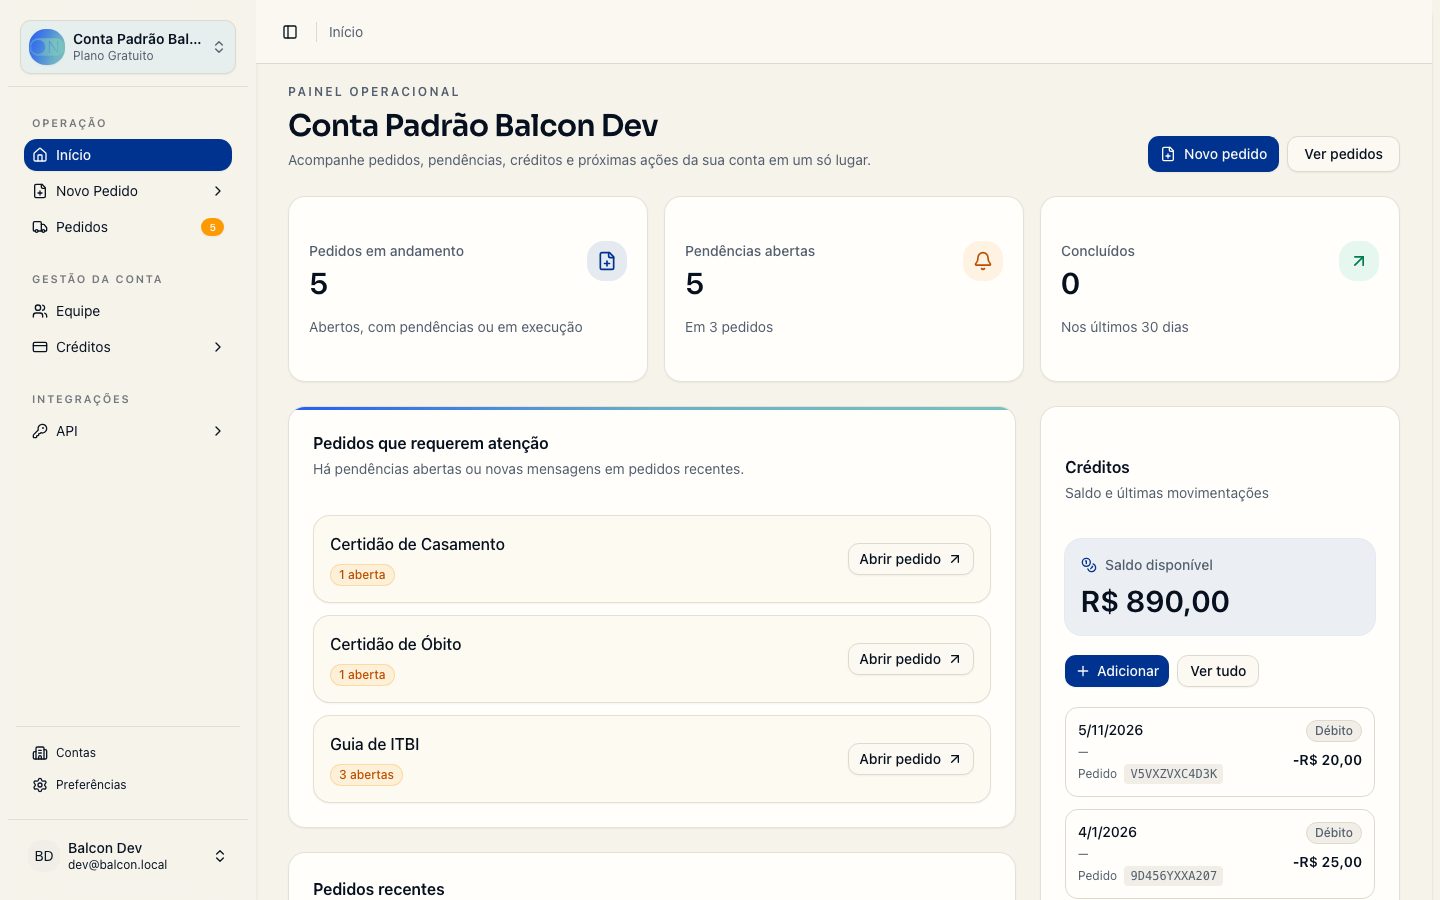The height and width of the screenshot is (900, 1440).
Task: Click the blue Novo pedido button
Action: click(1213, 154)
